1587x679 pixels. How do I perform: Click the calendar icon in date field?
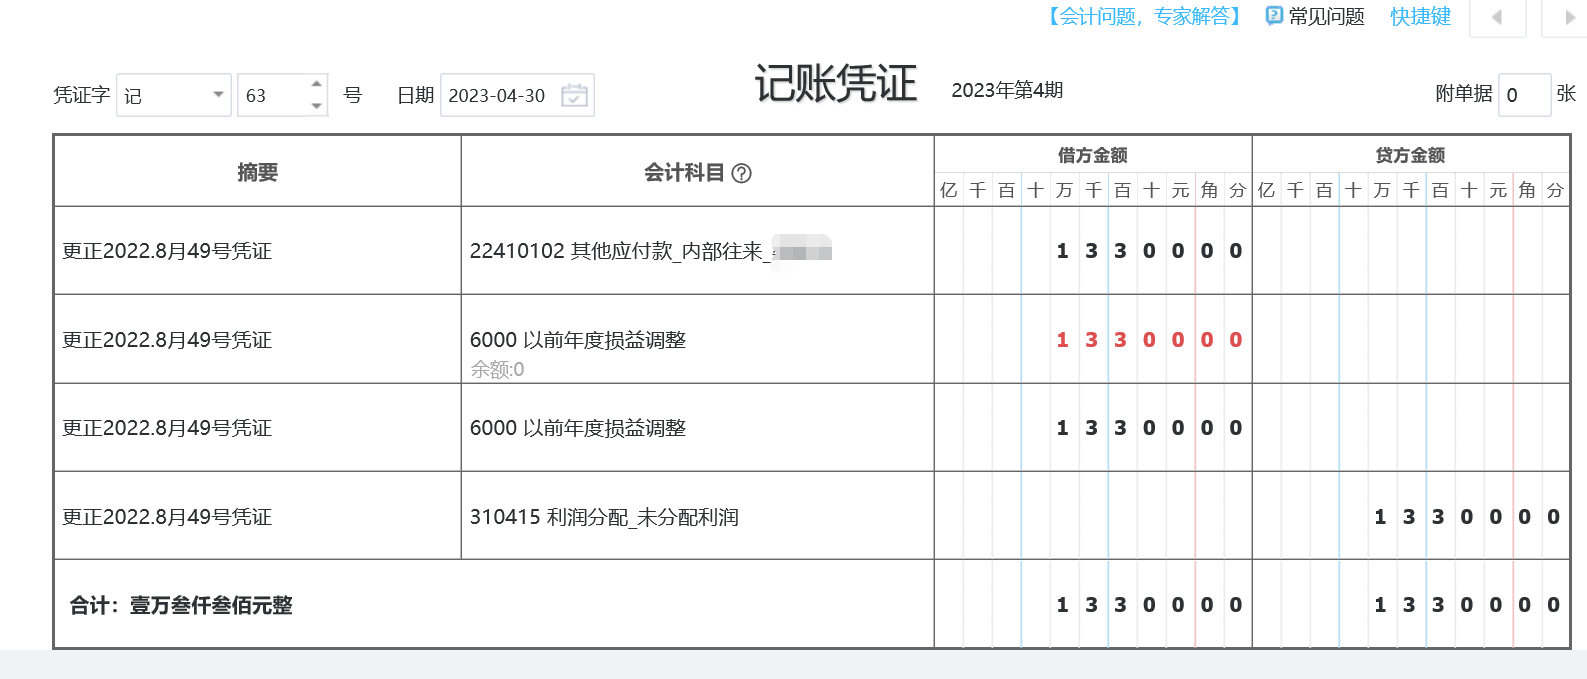tap(574, 95)
